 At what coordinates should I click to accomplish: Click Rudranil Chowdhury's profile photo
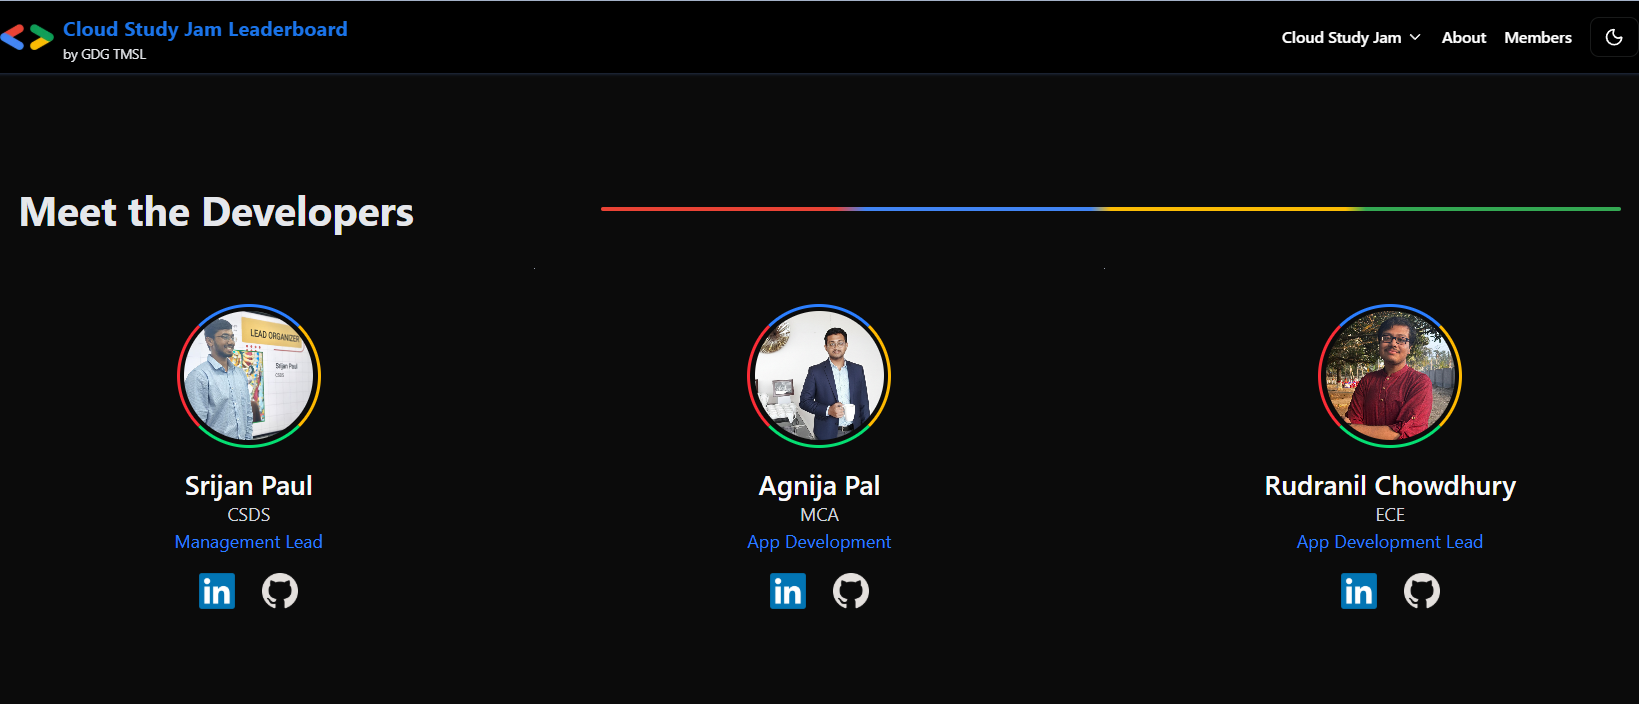pos(1390,376)
